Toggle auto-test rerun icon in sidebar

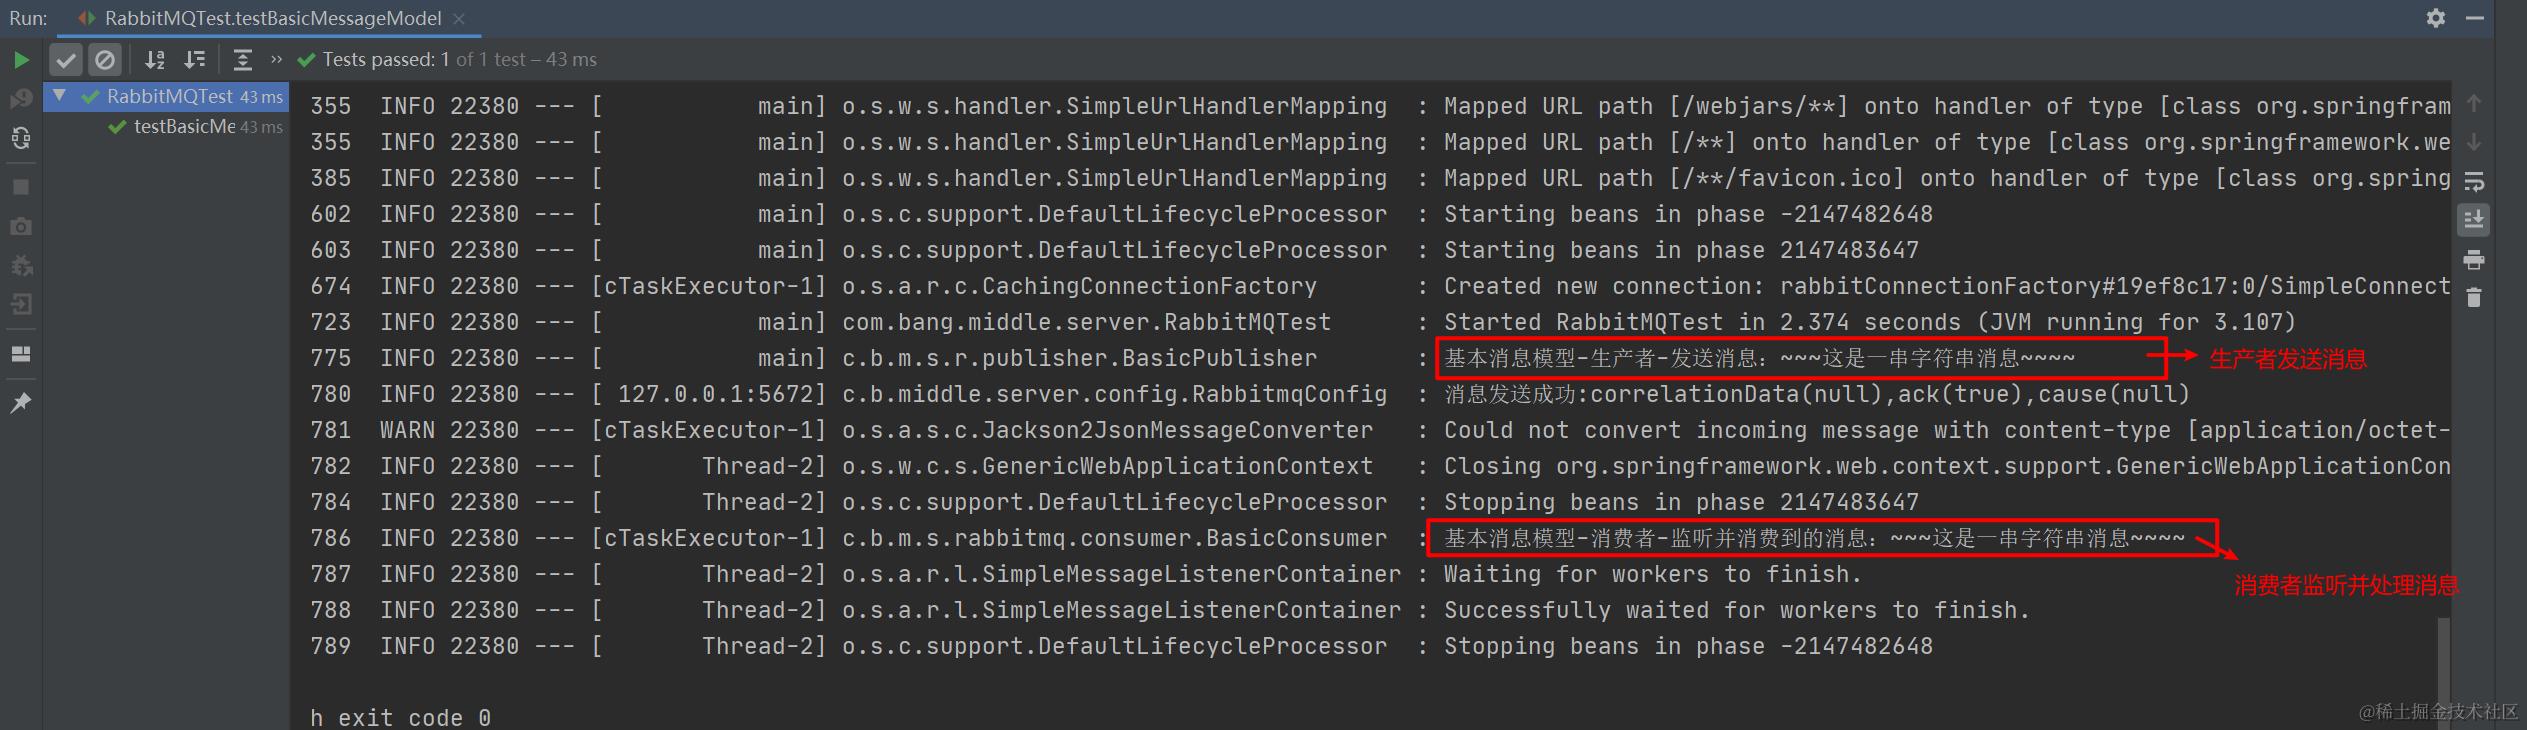20,138
